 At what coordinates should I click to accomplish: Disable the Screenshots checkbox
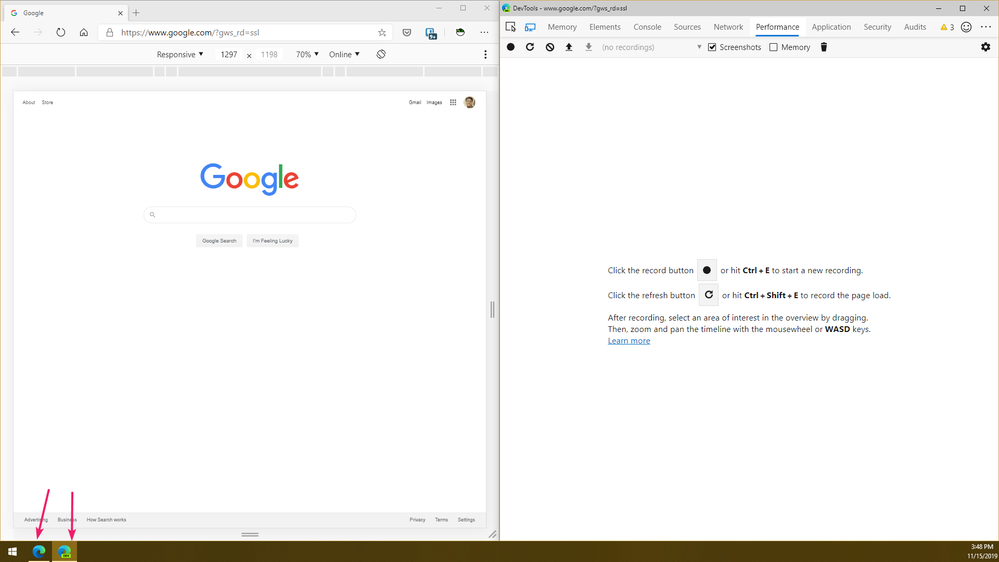(x=712, y=47)
